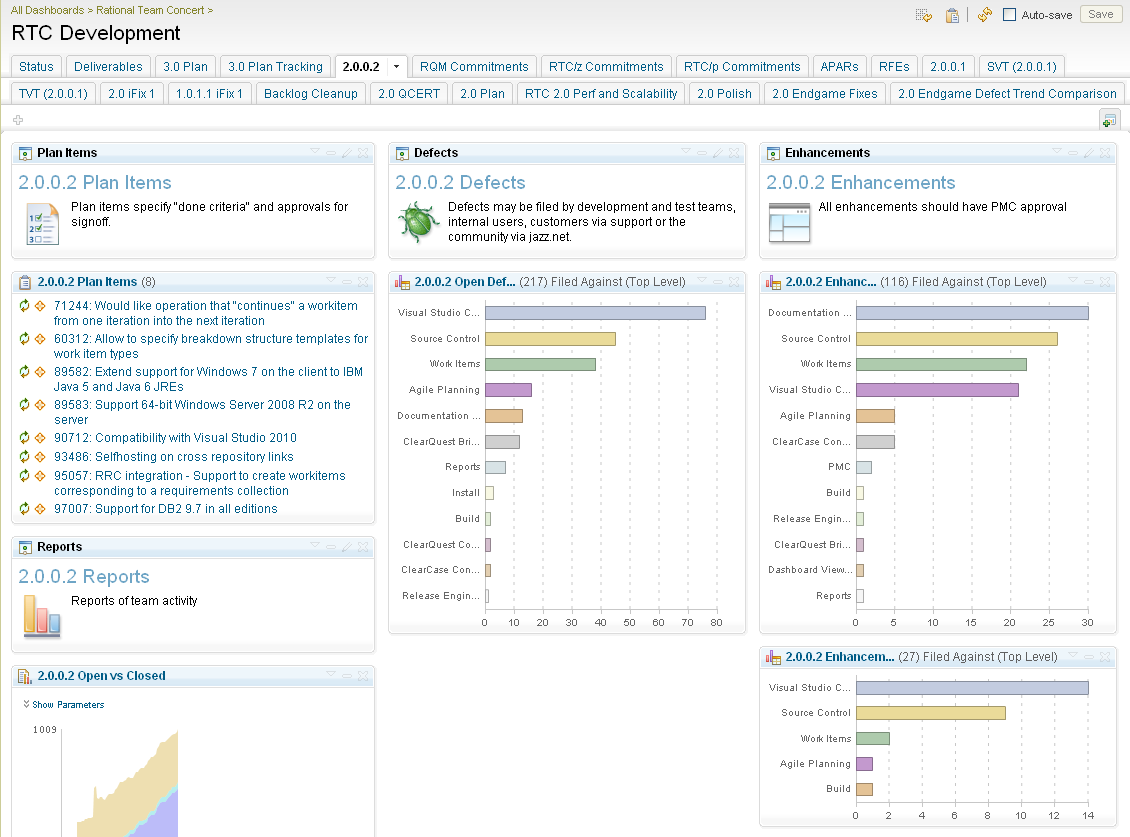Open plan item 97007 Support for DB2 9.7
This screenshot has width=1130, height=837.
click(x=166, y=508)
